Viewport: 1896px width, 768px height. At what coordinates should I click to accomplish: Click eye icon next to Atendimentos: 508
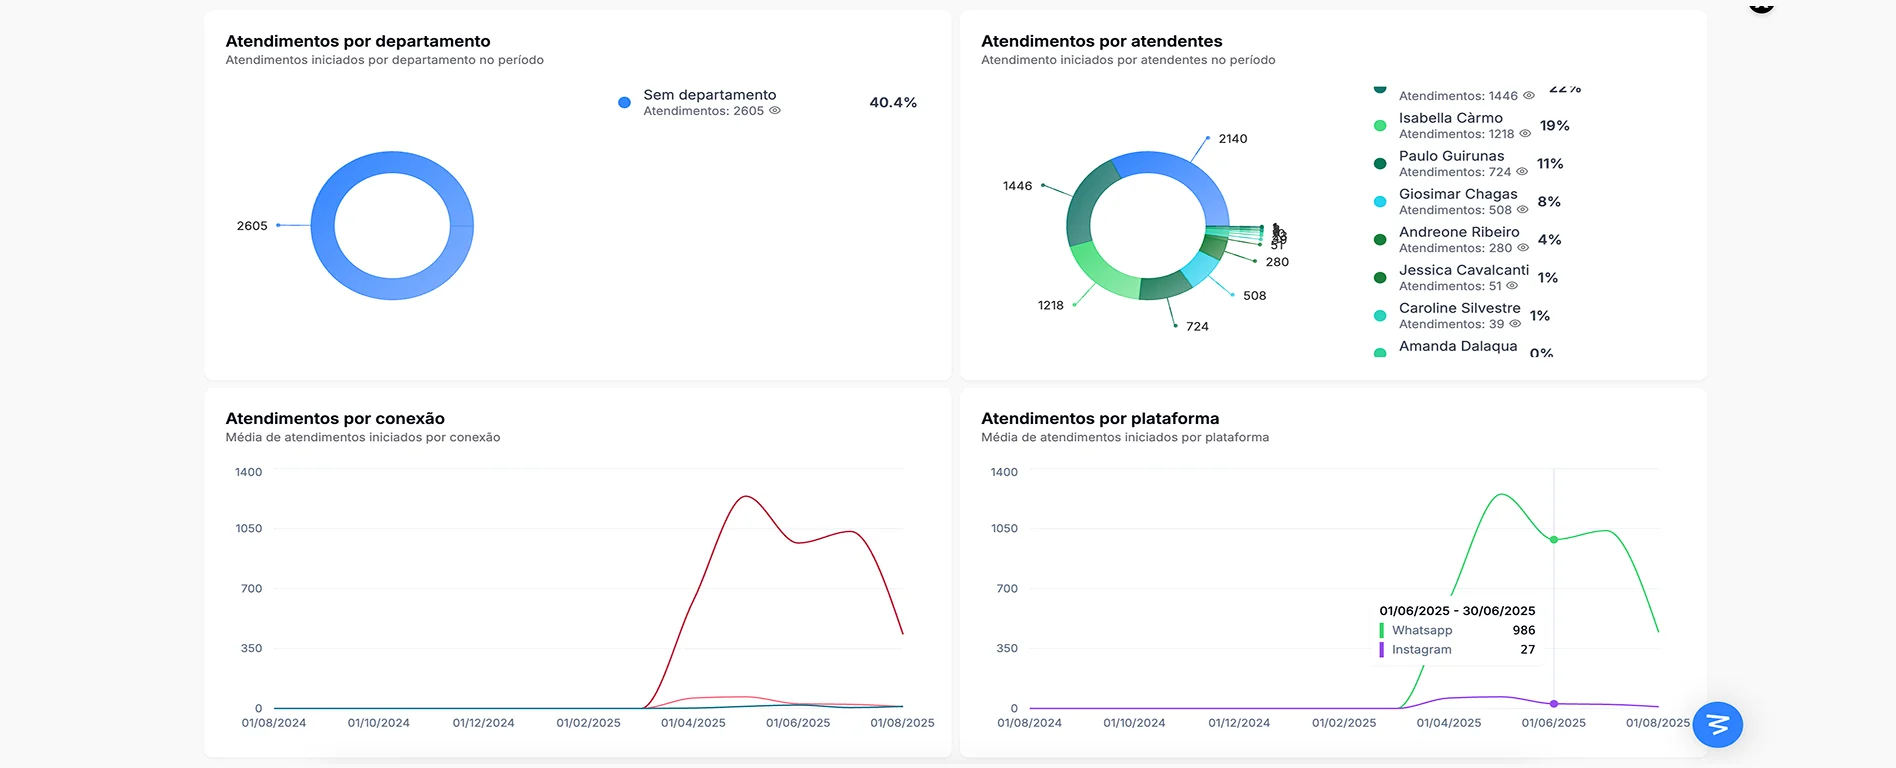click(x=1522, y=210)
